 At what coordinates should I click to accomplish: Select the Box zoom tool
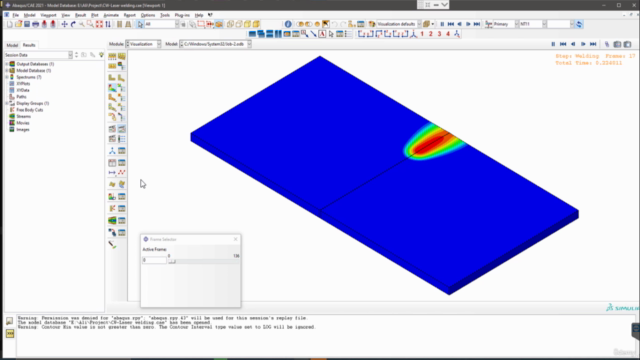91,24
